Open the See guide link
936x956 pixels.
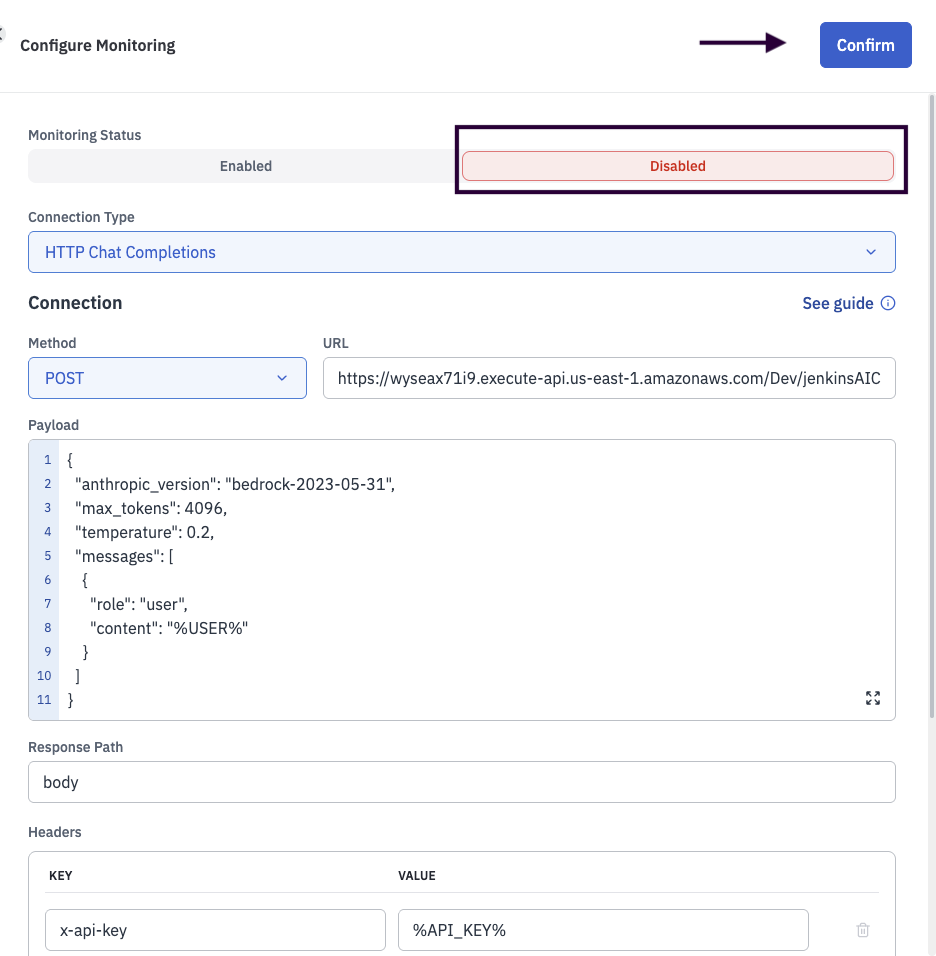837,303
